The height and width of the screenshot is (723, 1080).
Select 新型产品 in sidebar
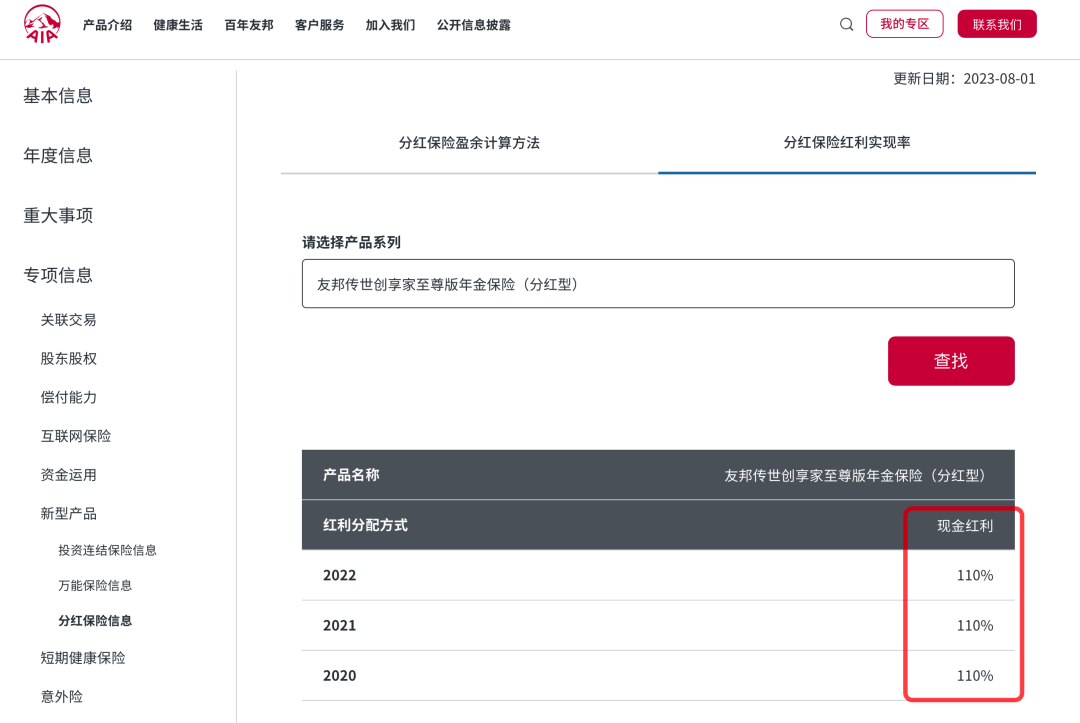[x=68, y=514]
